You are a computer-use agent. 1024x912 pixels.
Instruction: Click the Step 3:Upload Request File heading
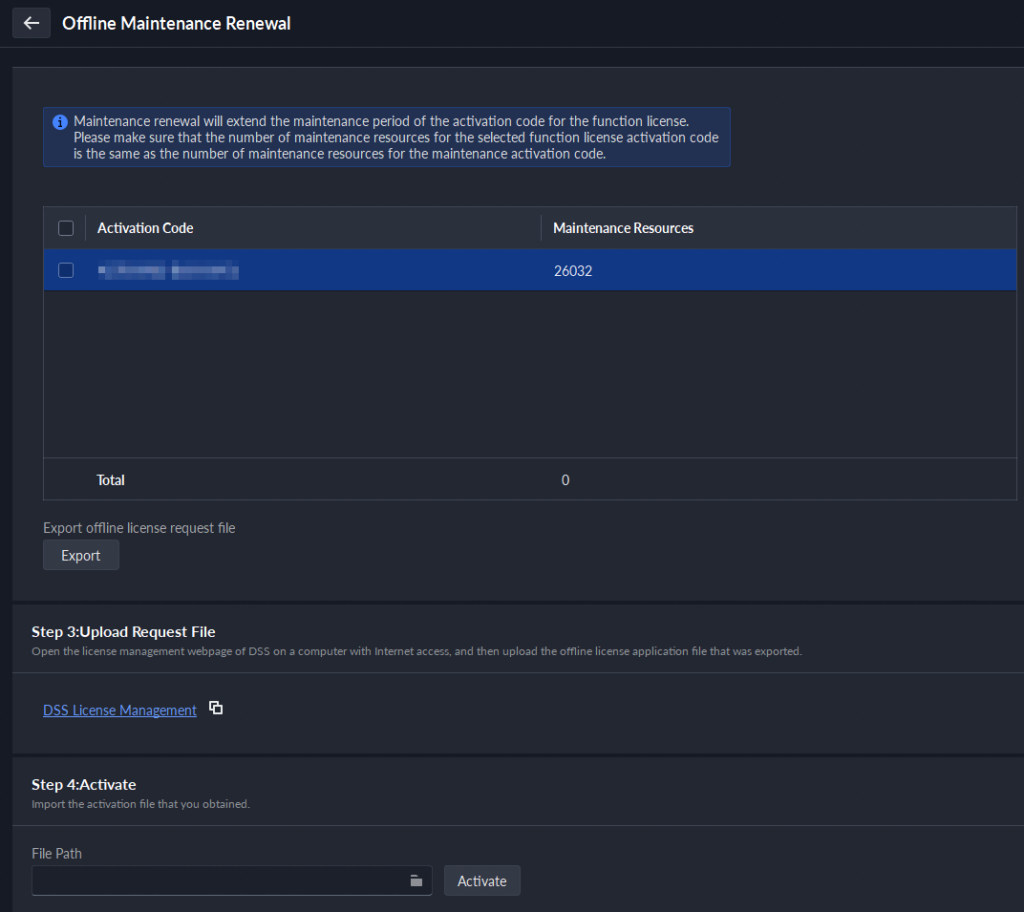[x=123, y=632]
